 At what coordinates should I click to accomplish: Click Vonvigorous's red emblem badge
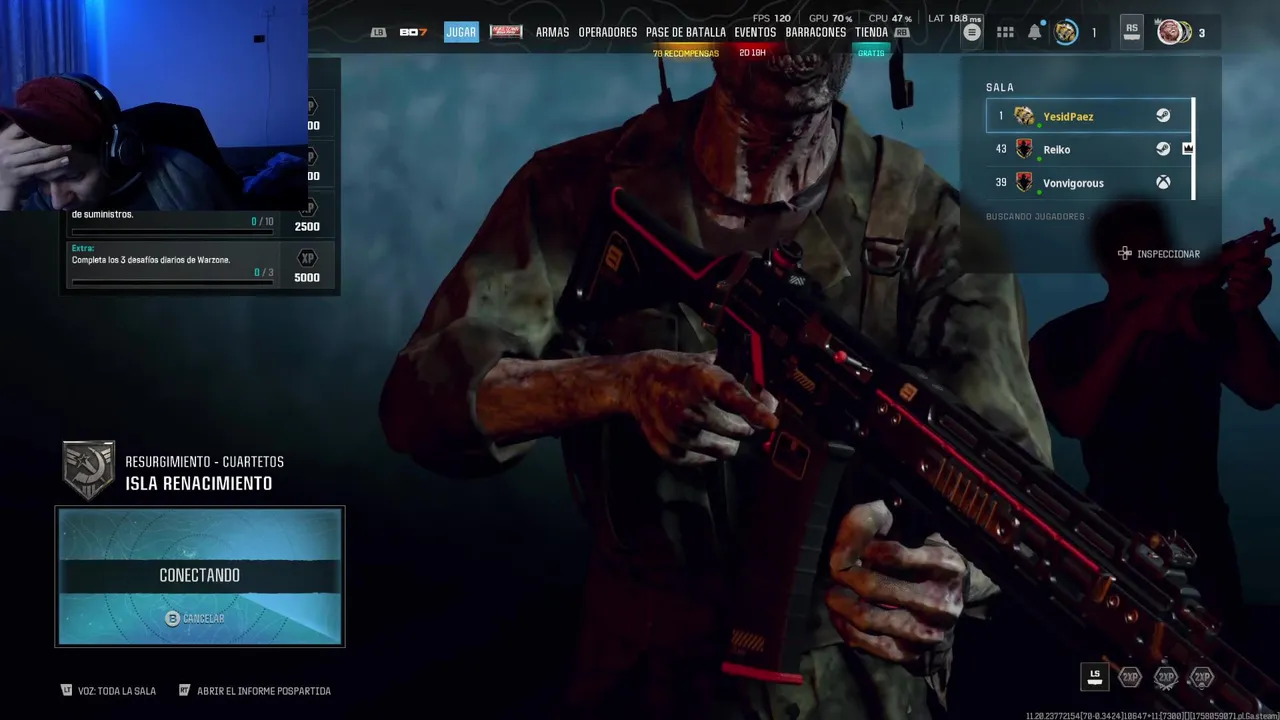1024,183
